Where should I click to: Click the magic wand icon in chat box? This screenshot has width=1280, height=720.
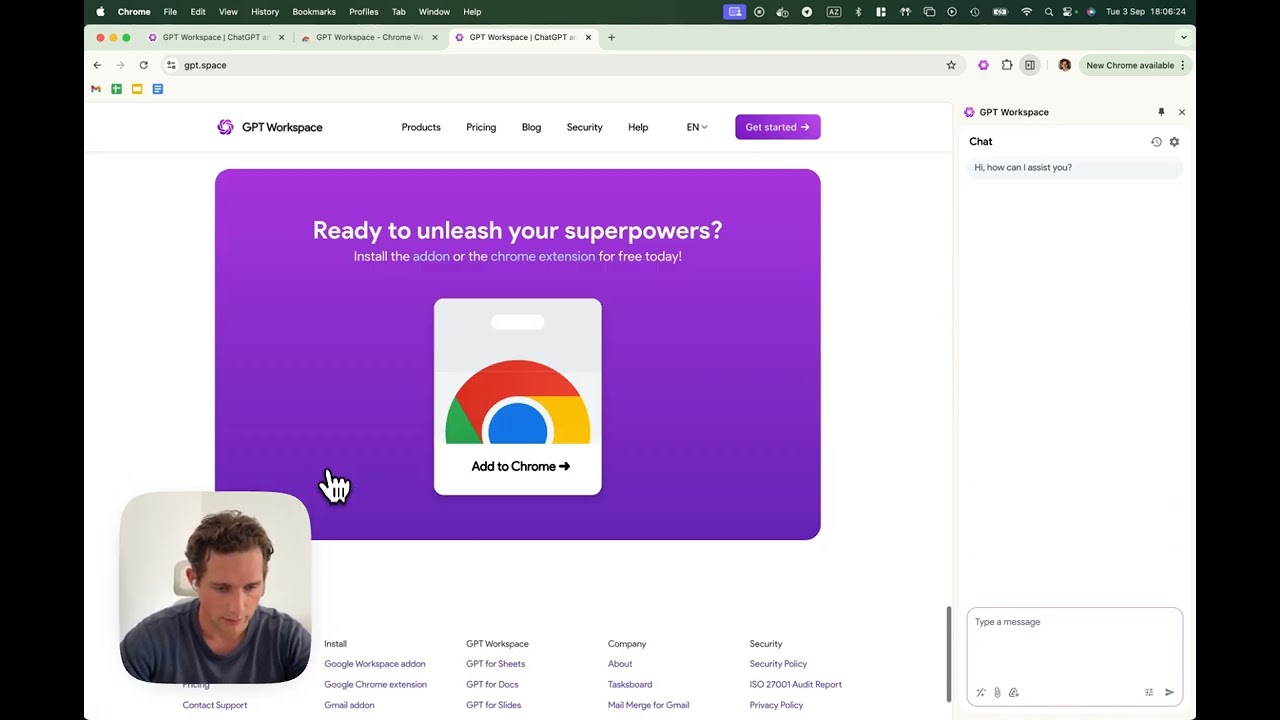coord(981,692)
